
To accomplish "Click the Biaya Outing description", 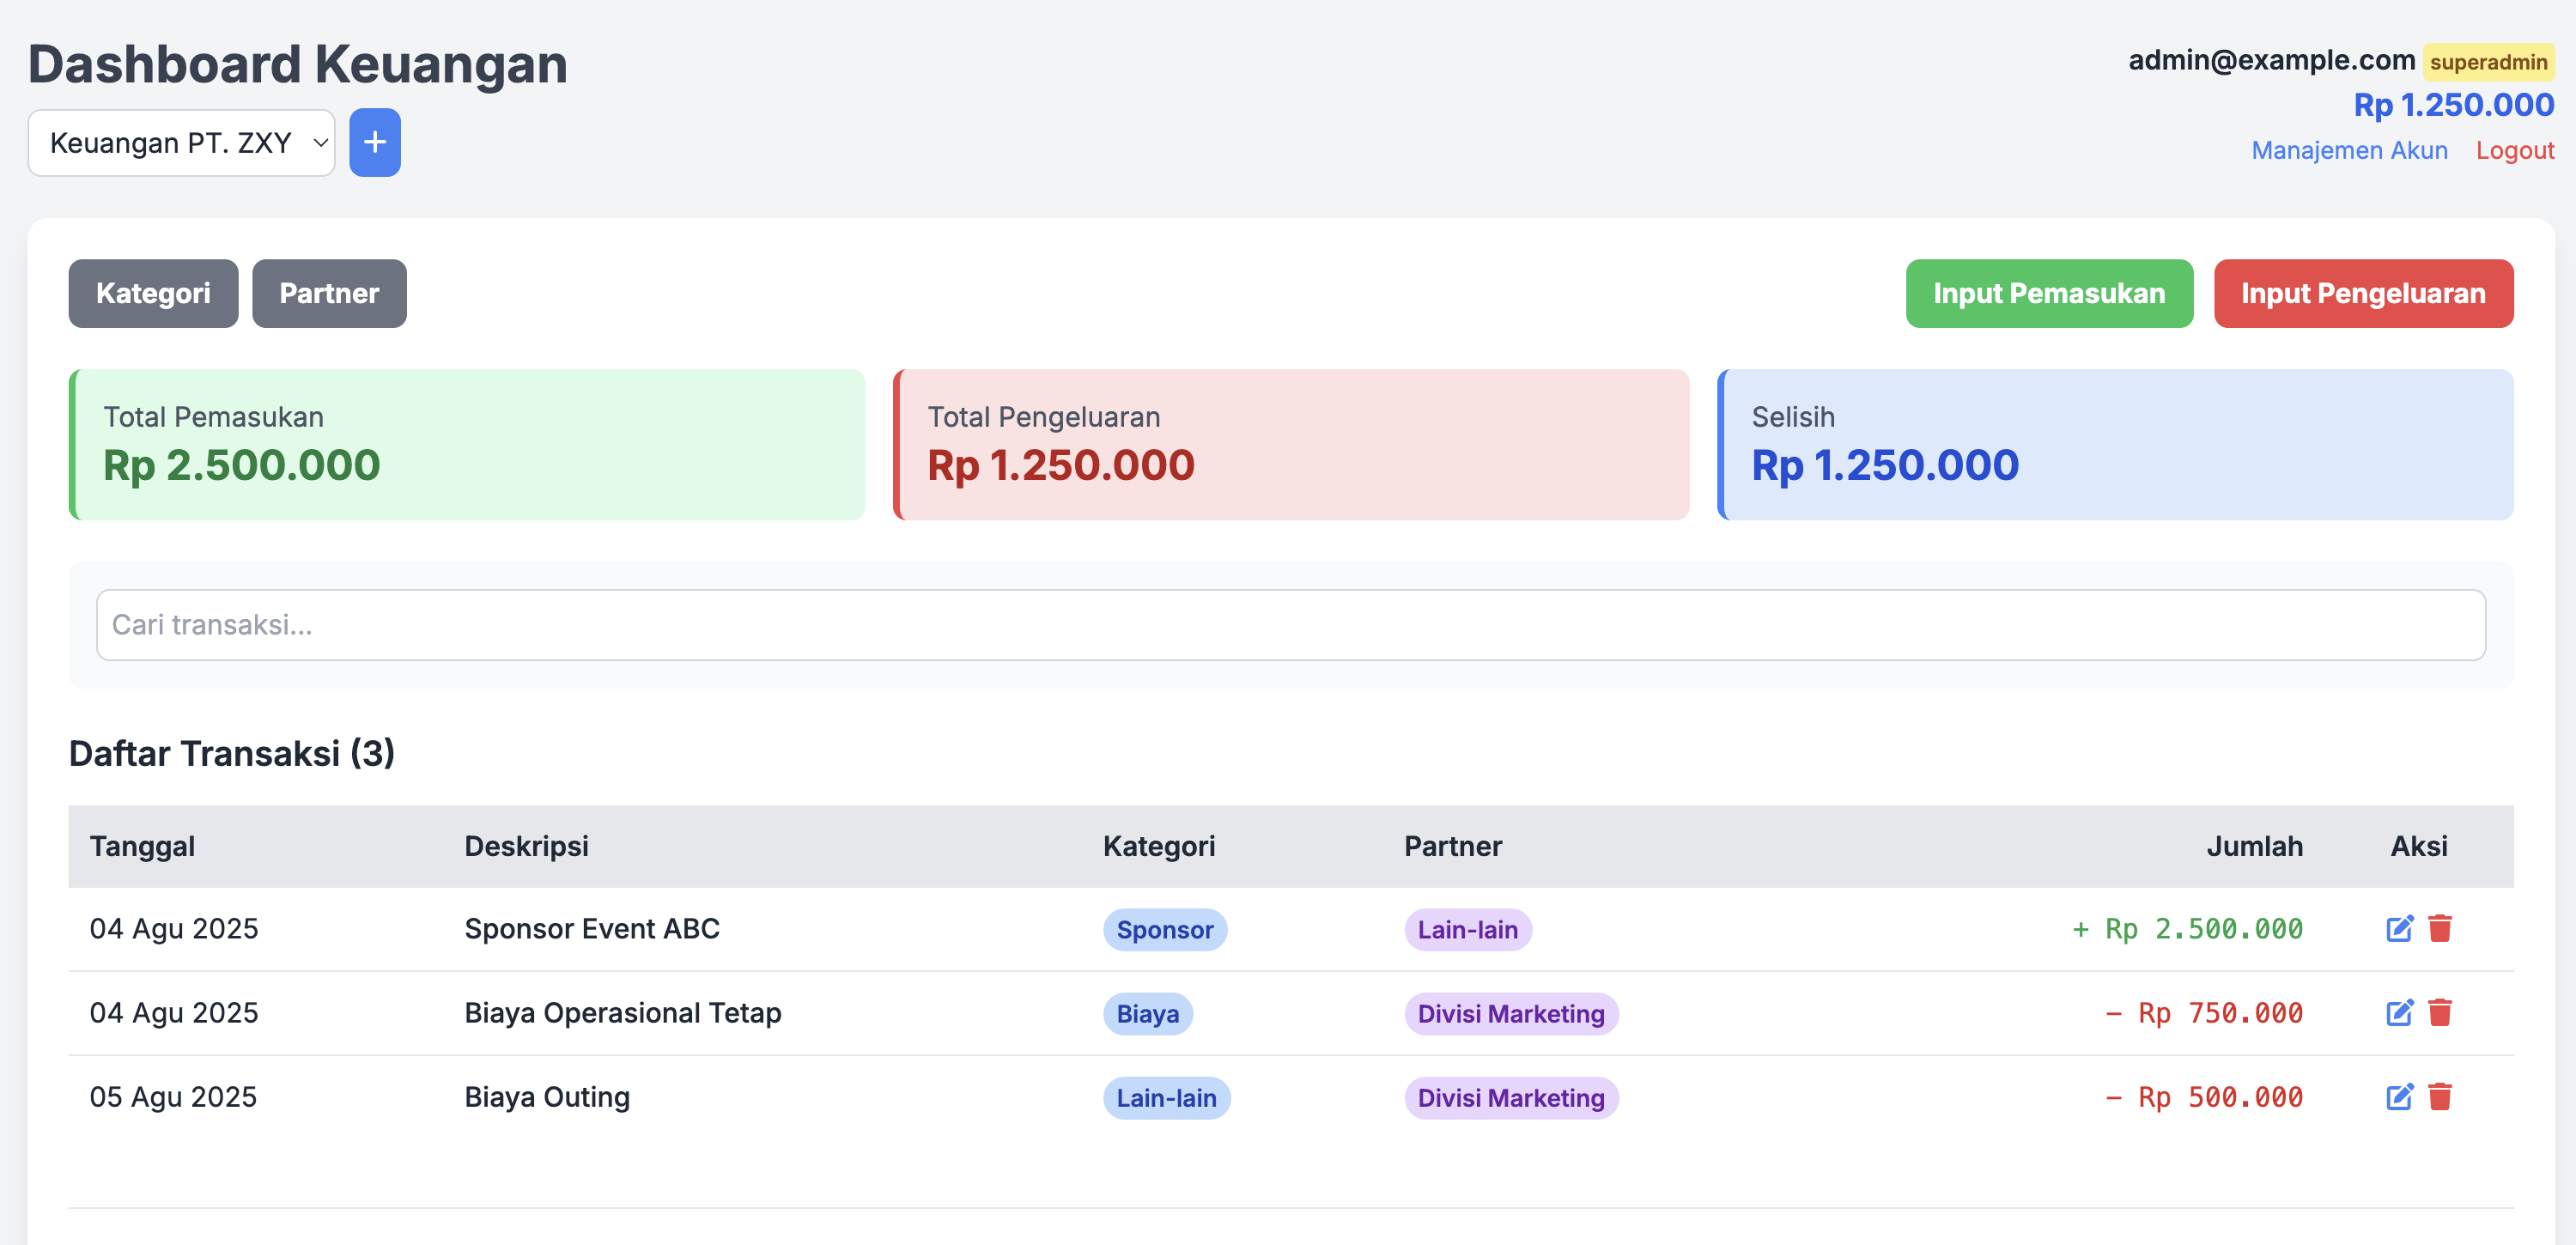I will pos(547,1097).
